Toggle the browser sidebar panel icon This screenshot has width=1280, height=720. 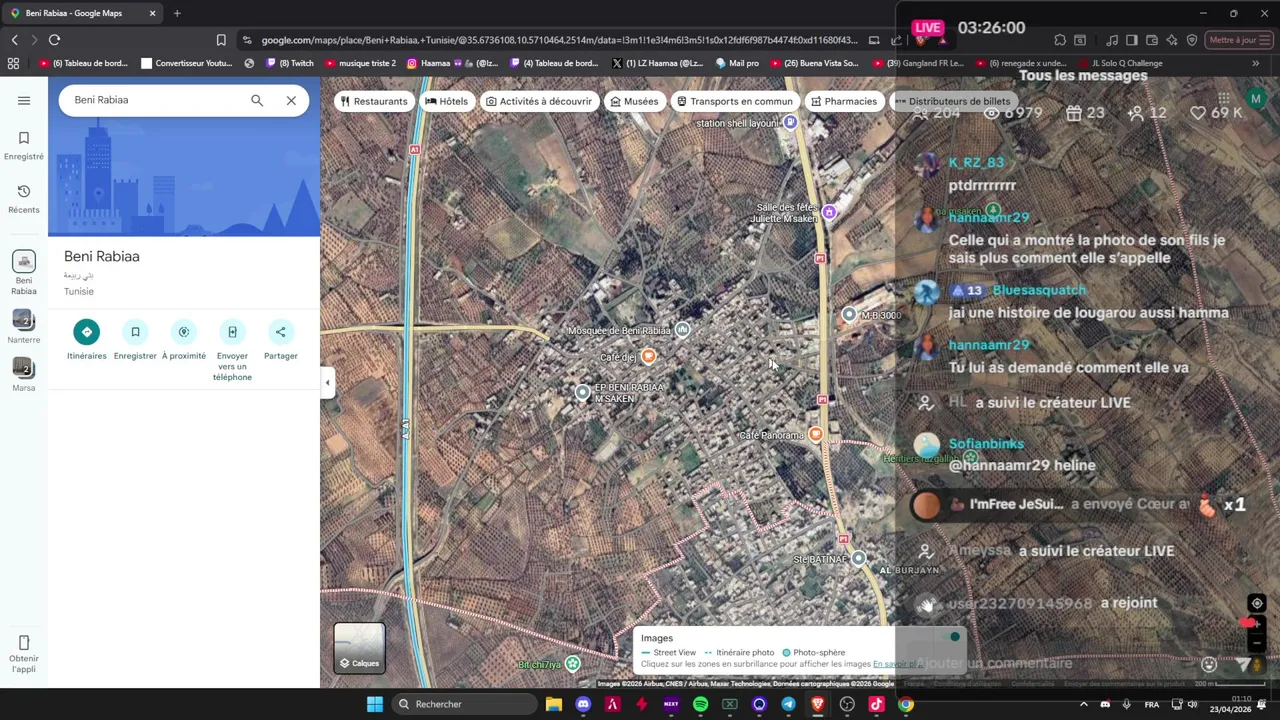tap(1131, 40)
